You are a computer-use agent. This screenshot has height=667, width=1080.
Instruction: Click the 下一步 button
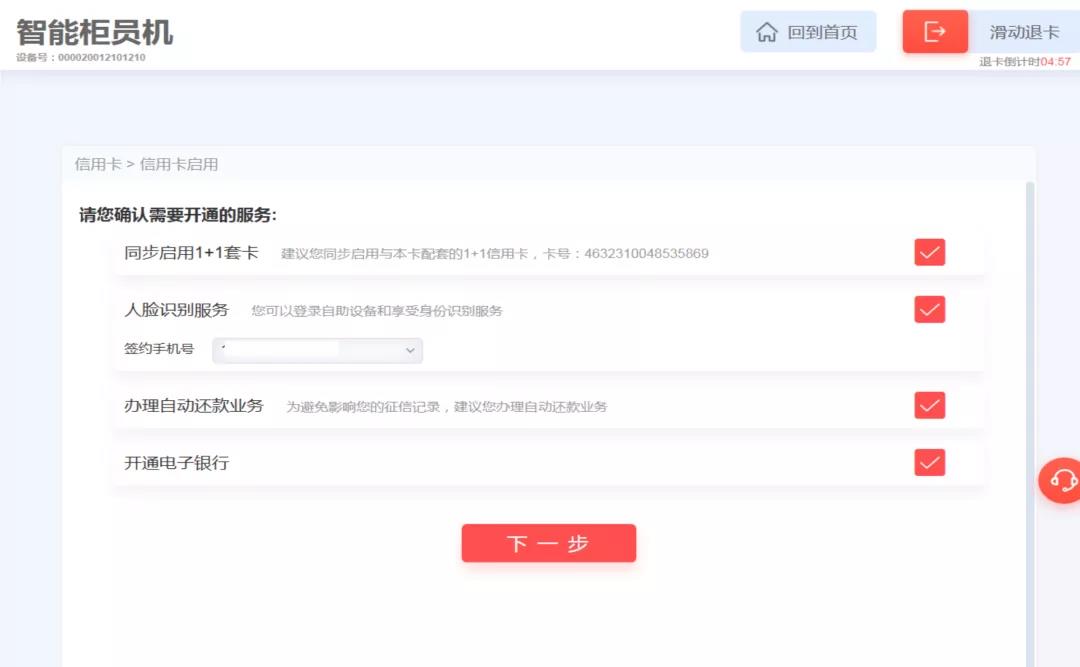pos(548,544)
